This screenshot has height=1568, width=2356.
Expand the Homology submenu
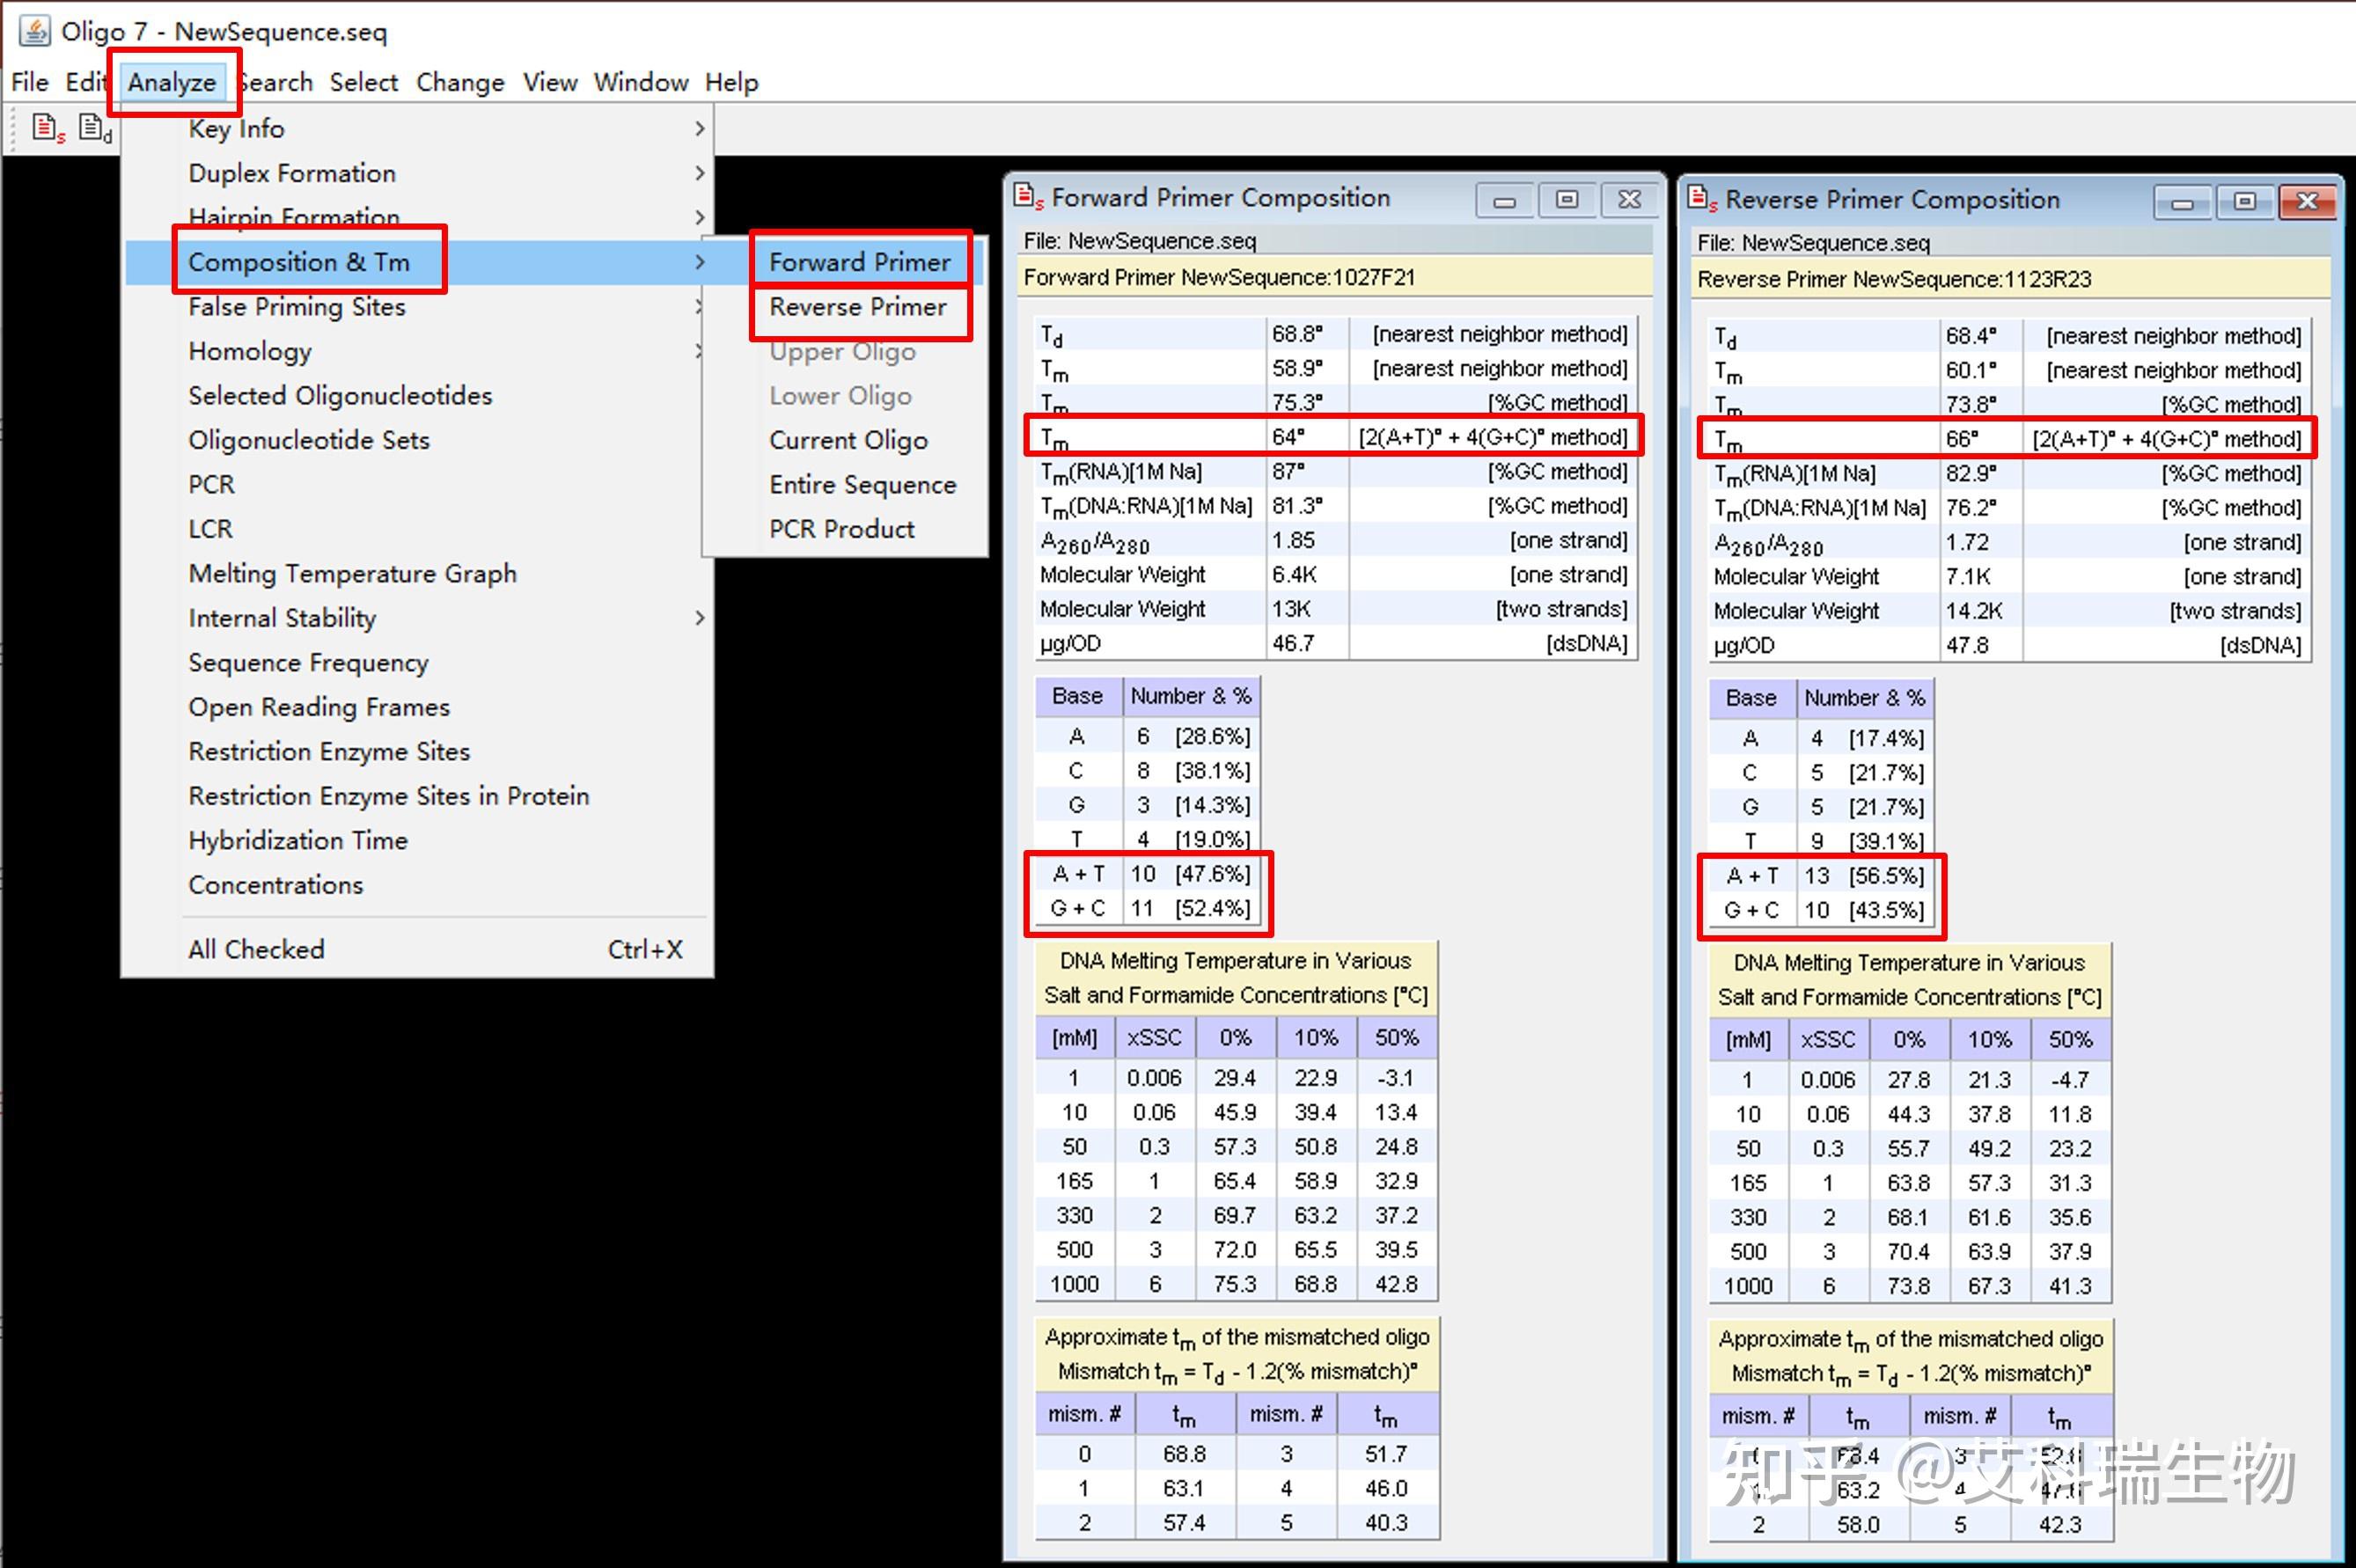tap(417, 351)
